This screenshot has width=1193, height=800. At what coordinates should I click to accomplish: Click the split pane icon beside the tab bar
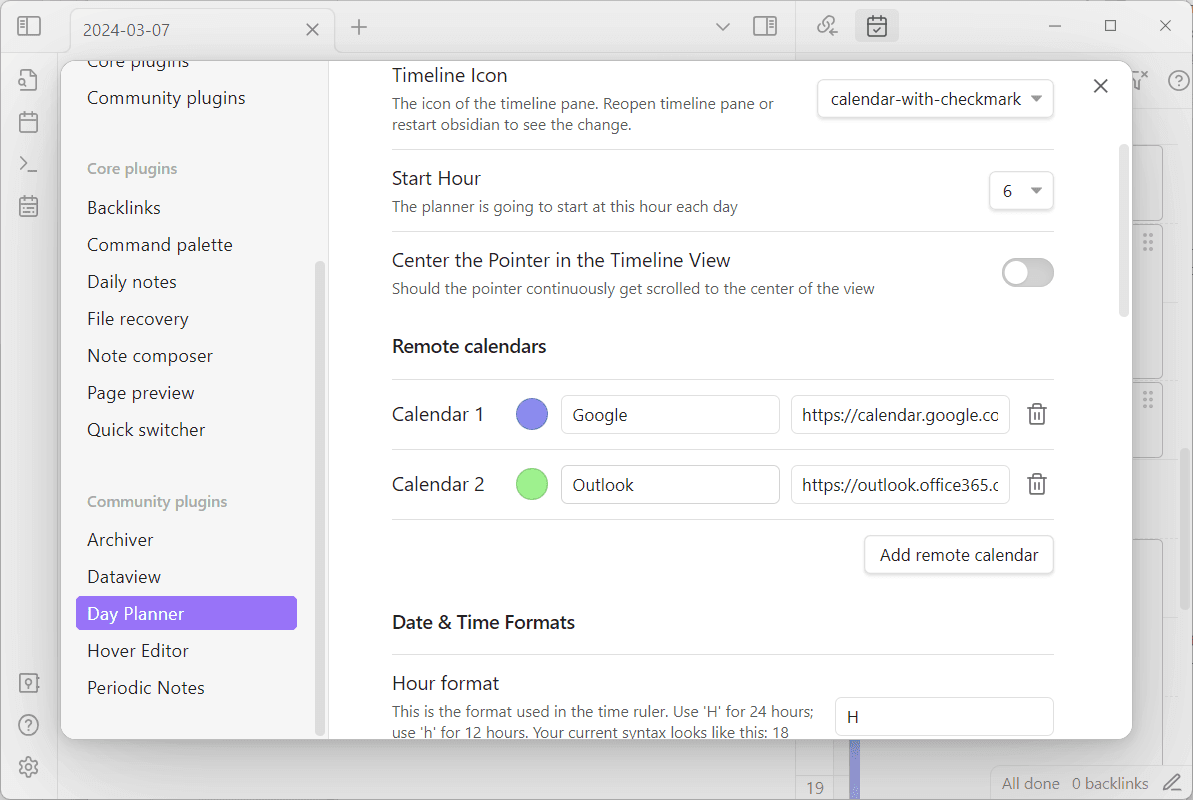[765, 26]
